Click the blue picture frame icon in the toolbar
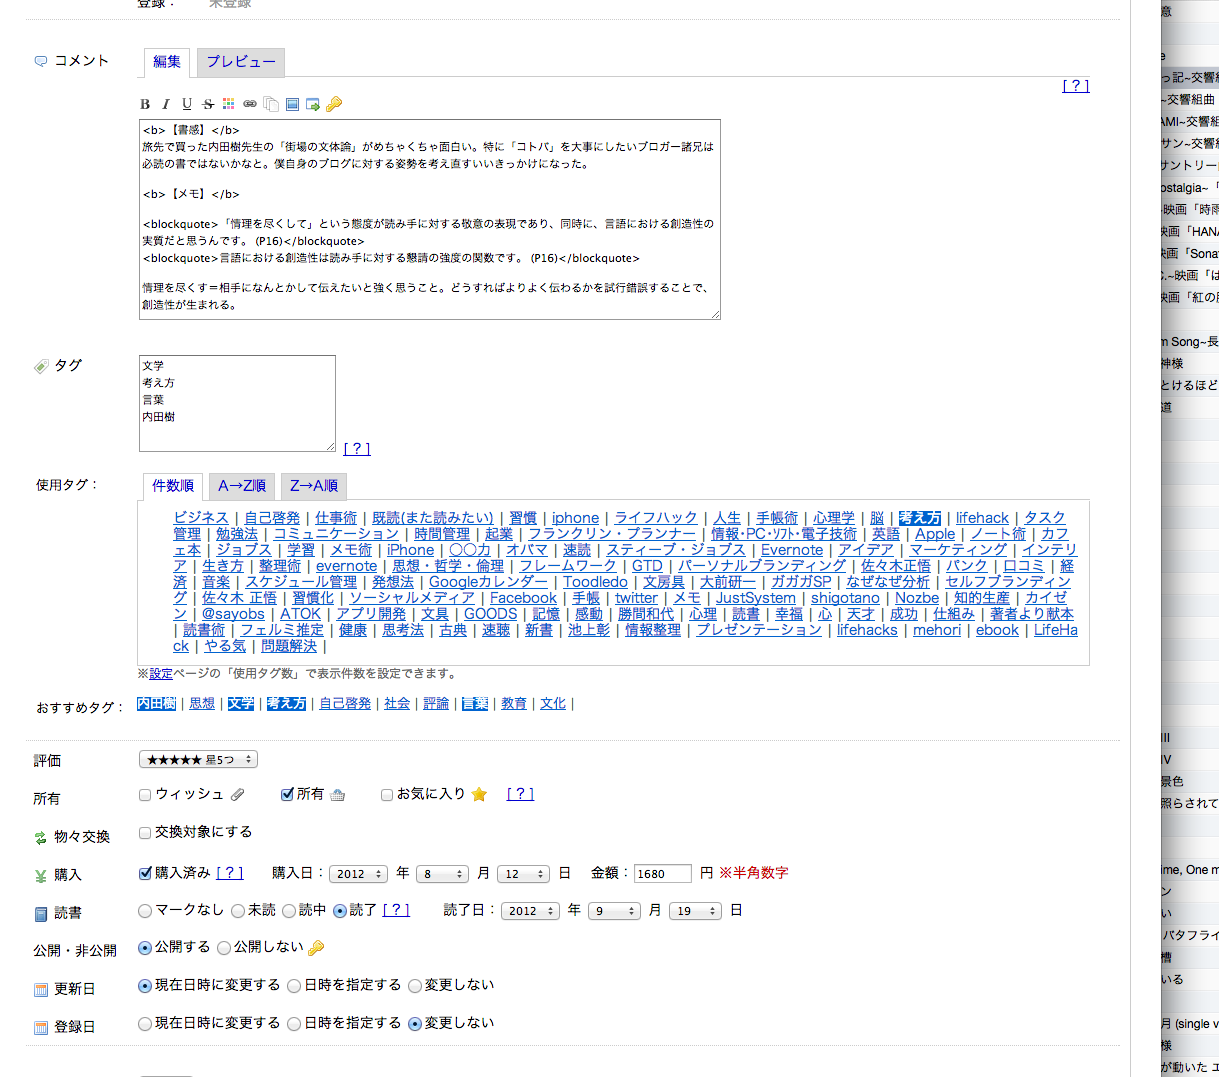This screenshot has width=1219, height=1077. click(292, 104)
